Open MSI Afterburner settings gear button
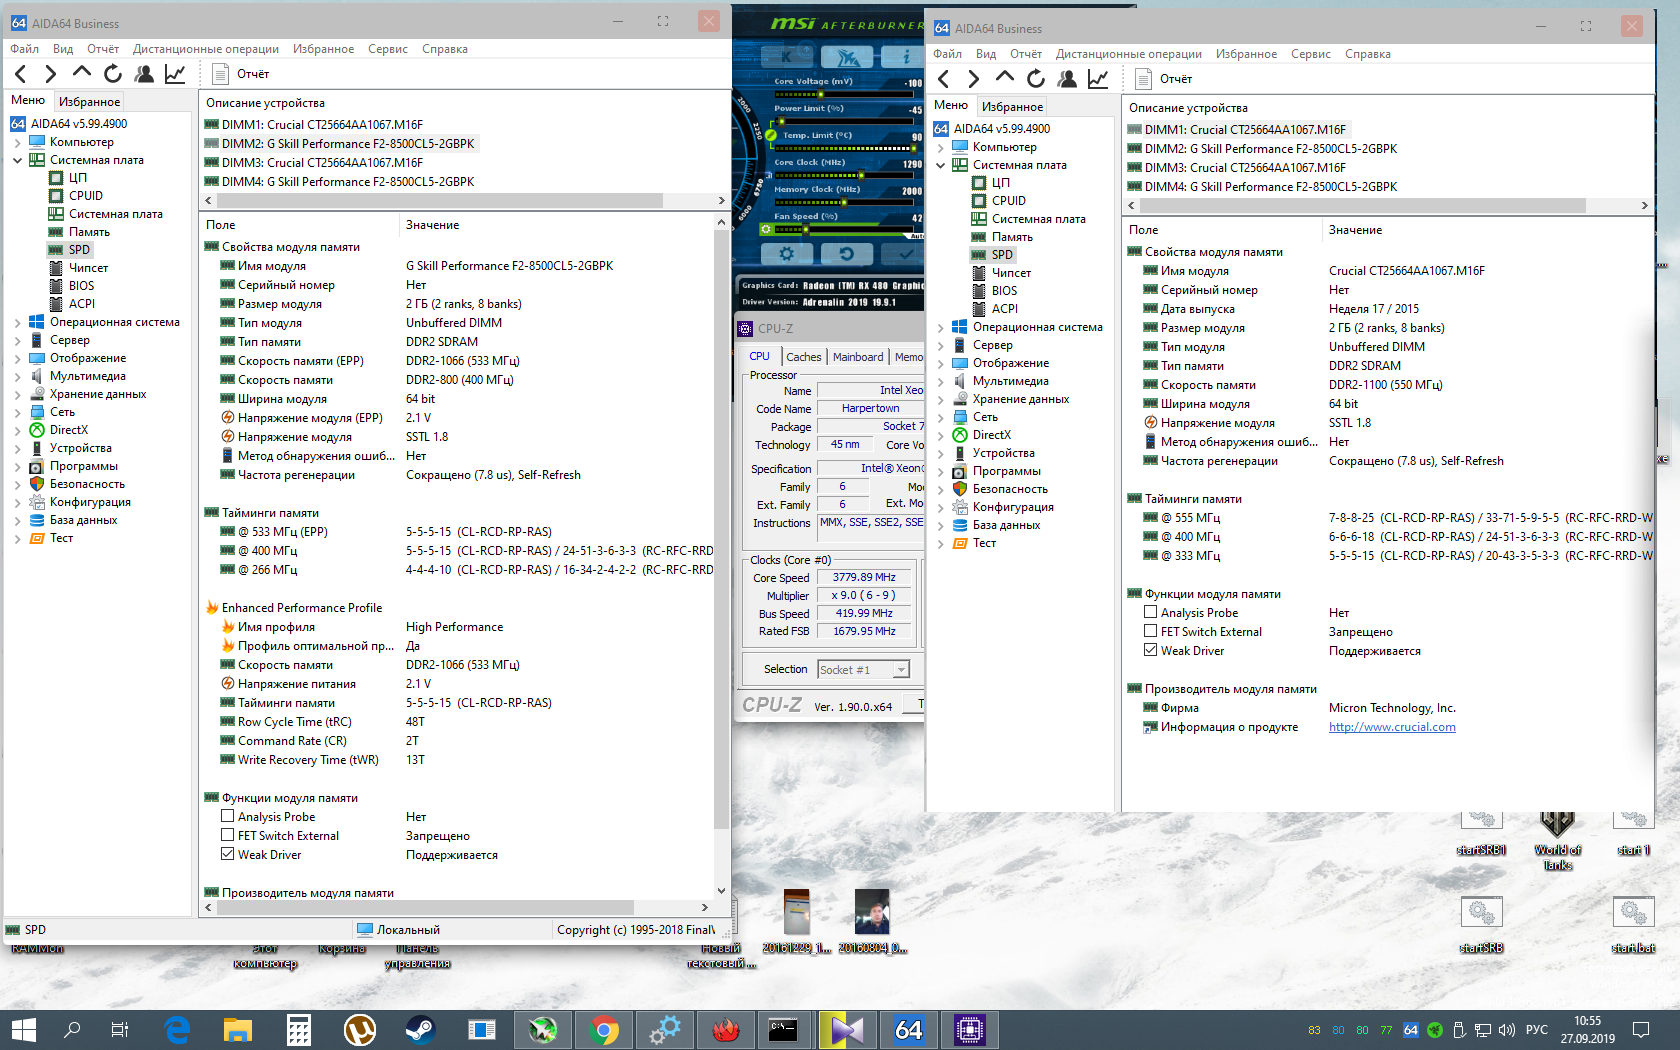1680x1050 pixels. pos(786,254)
